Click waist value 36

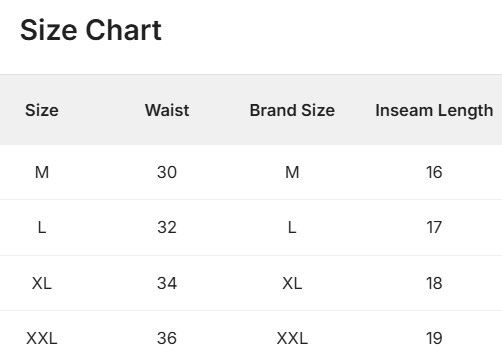pyautogui.click(x=167, y=338)
